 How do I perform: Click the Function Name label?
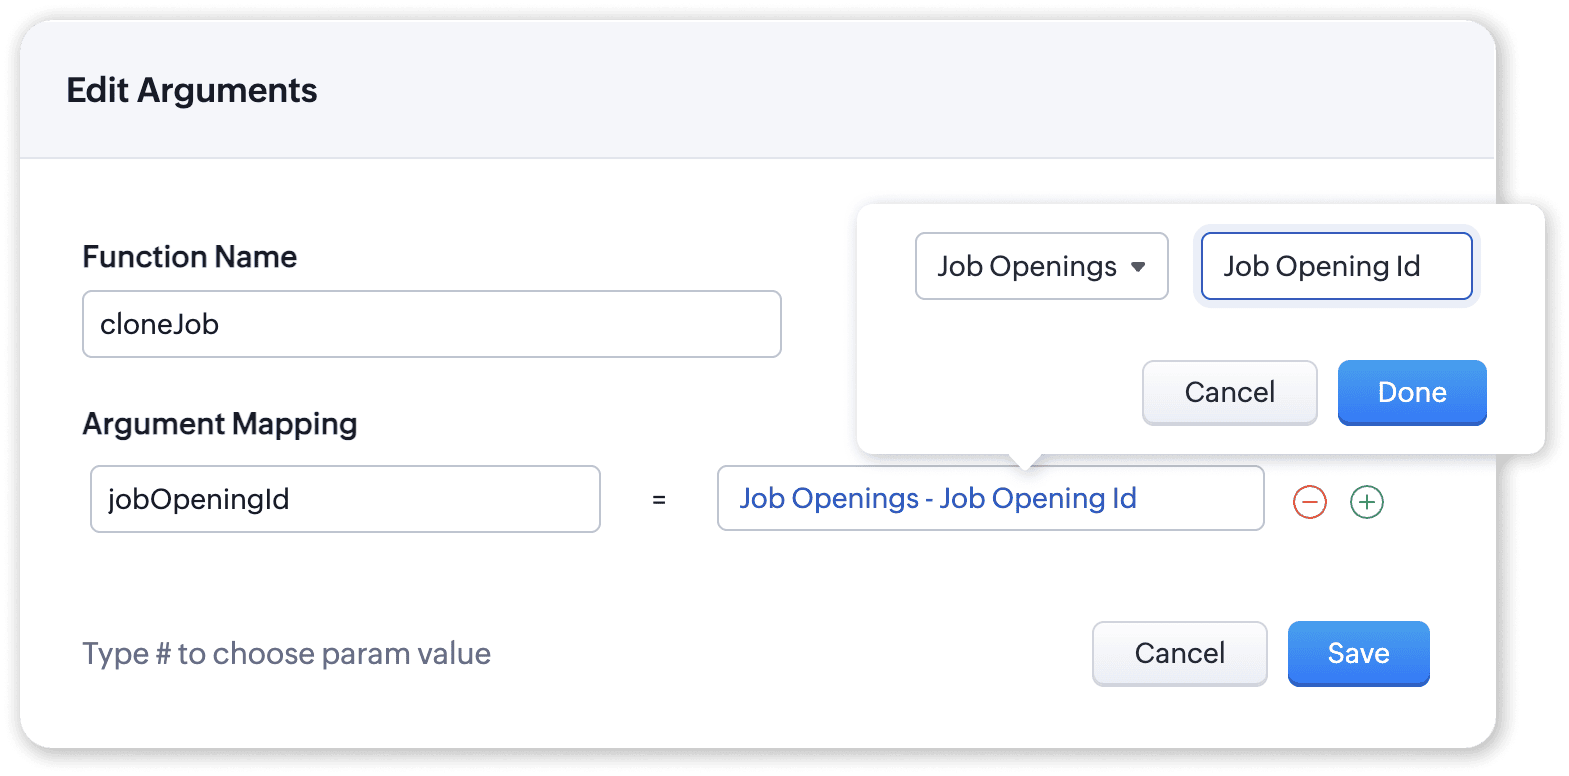(189, 257)
